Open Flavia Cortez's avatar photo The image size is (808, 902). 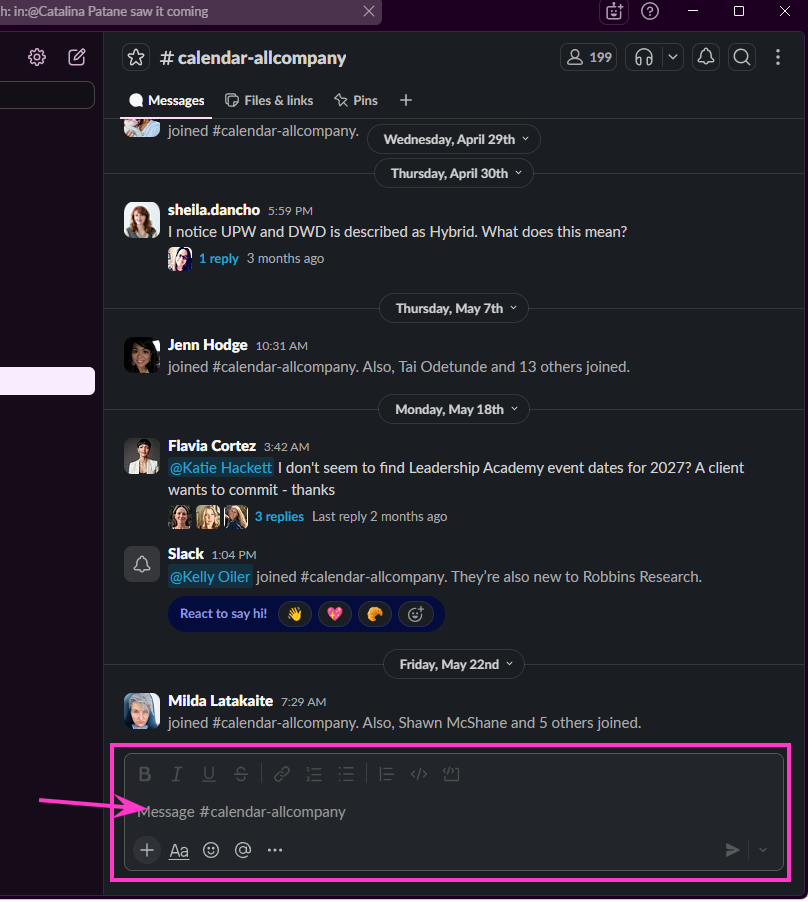(x=142, y=456)
